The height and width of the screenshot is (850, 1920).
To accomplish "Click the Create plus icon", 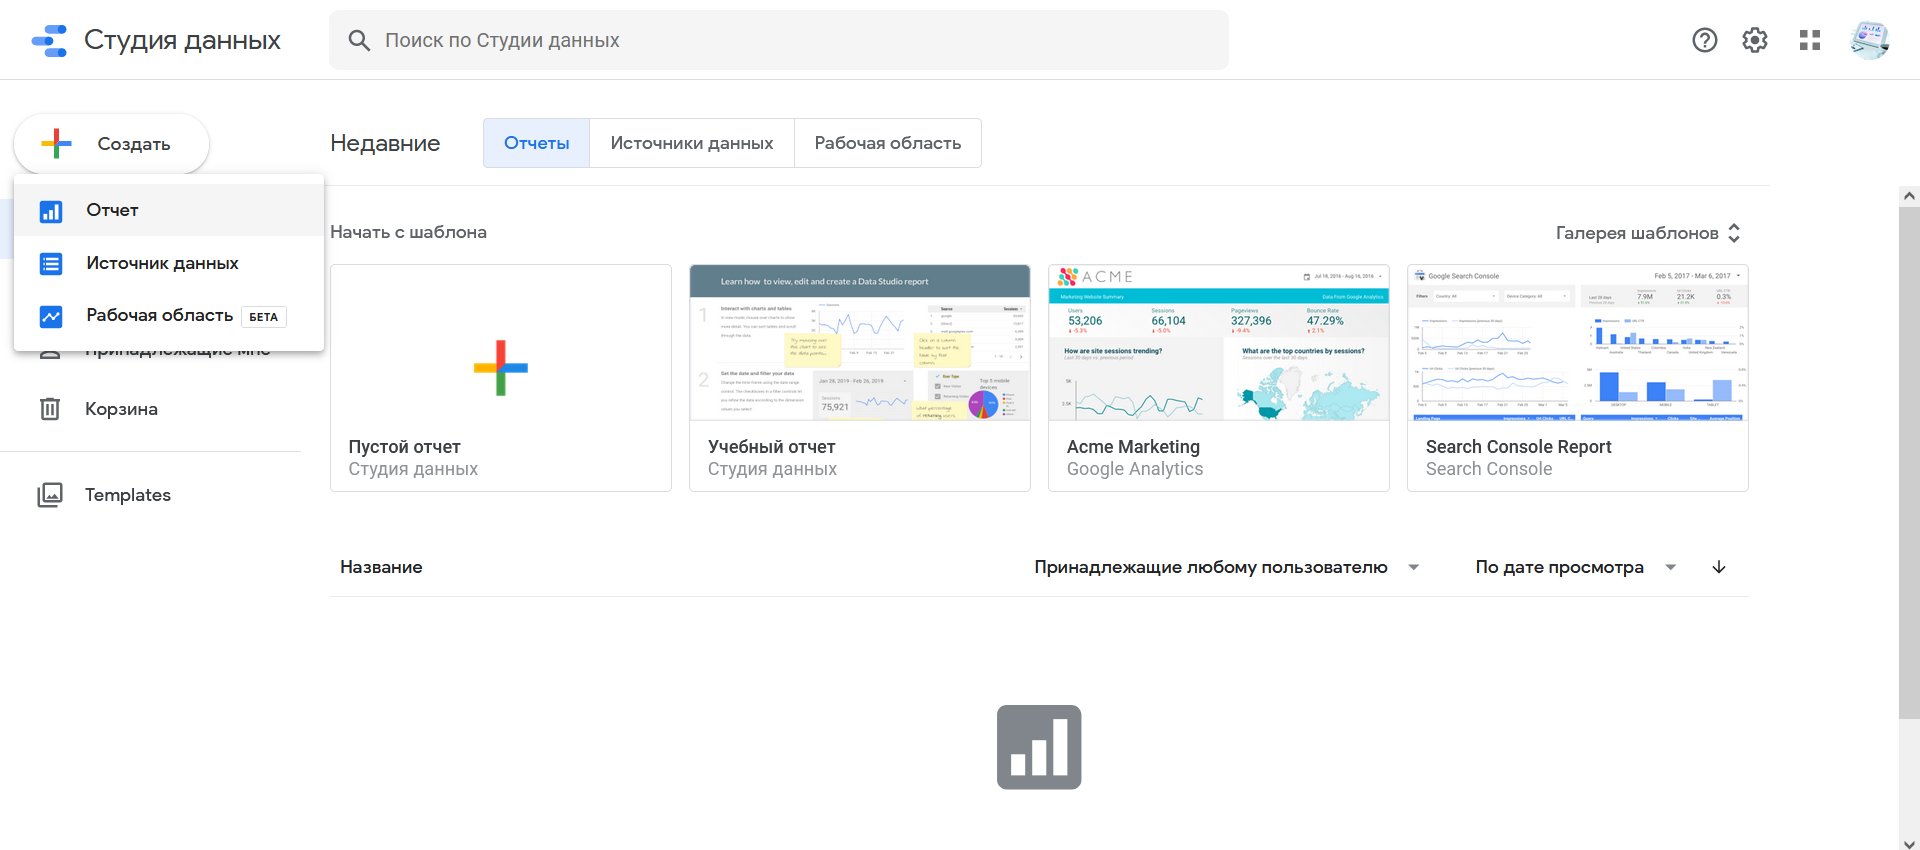I will (x=57, y=144).
